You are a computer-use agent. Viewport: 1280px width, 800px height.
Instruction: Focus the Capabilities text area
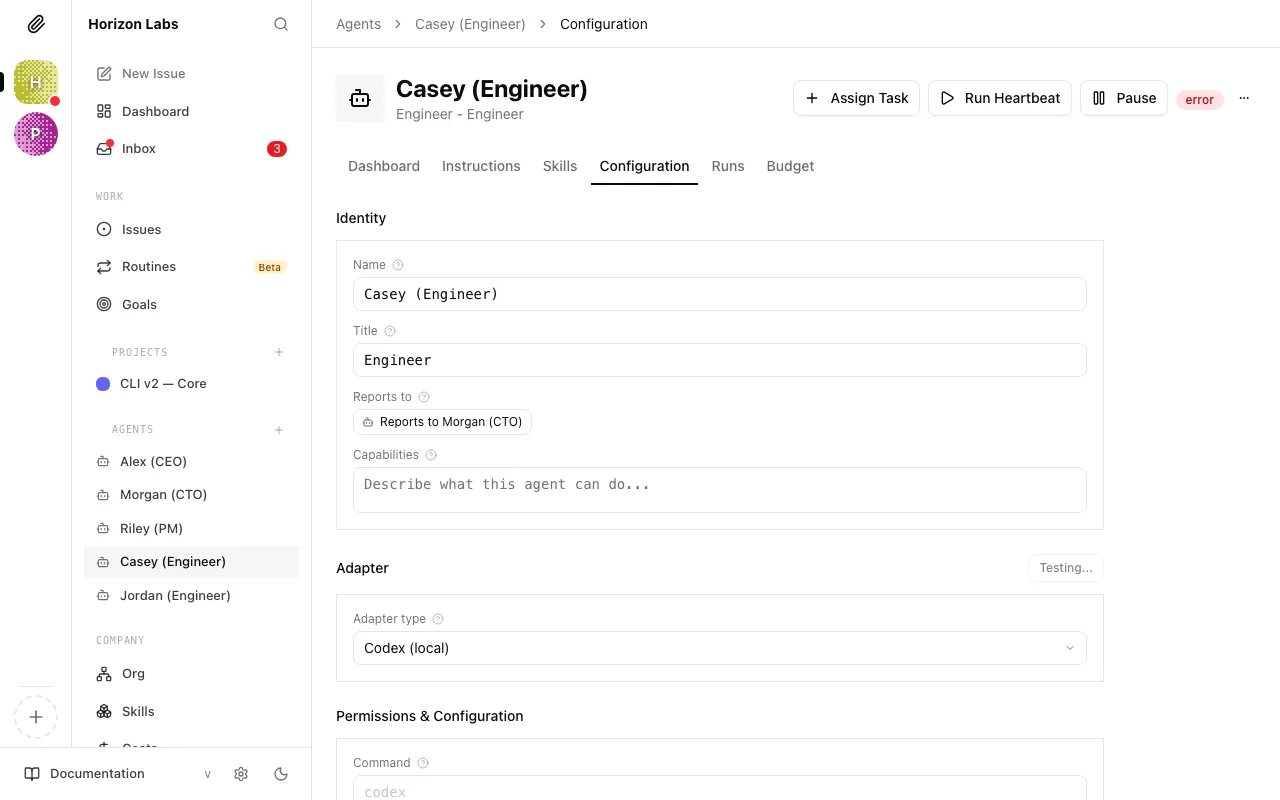(x=720, y=490)
